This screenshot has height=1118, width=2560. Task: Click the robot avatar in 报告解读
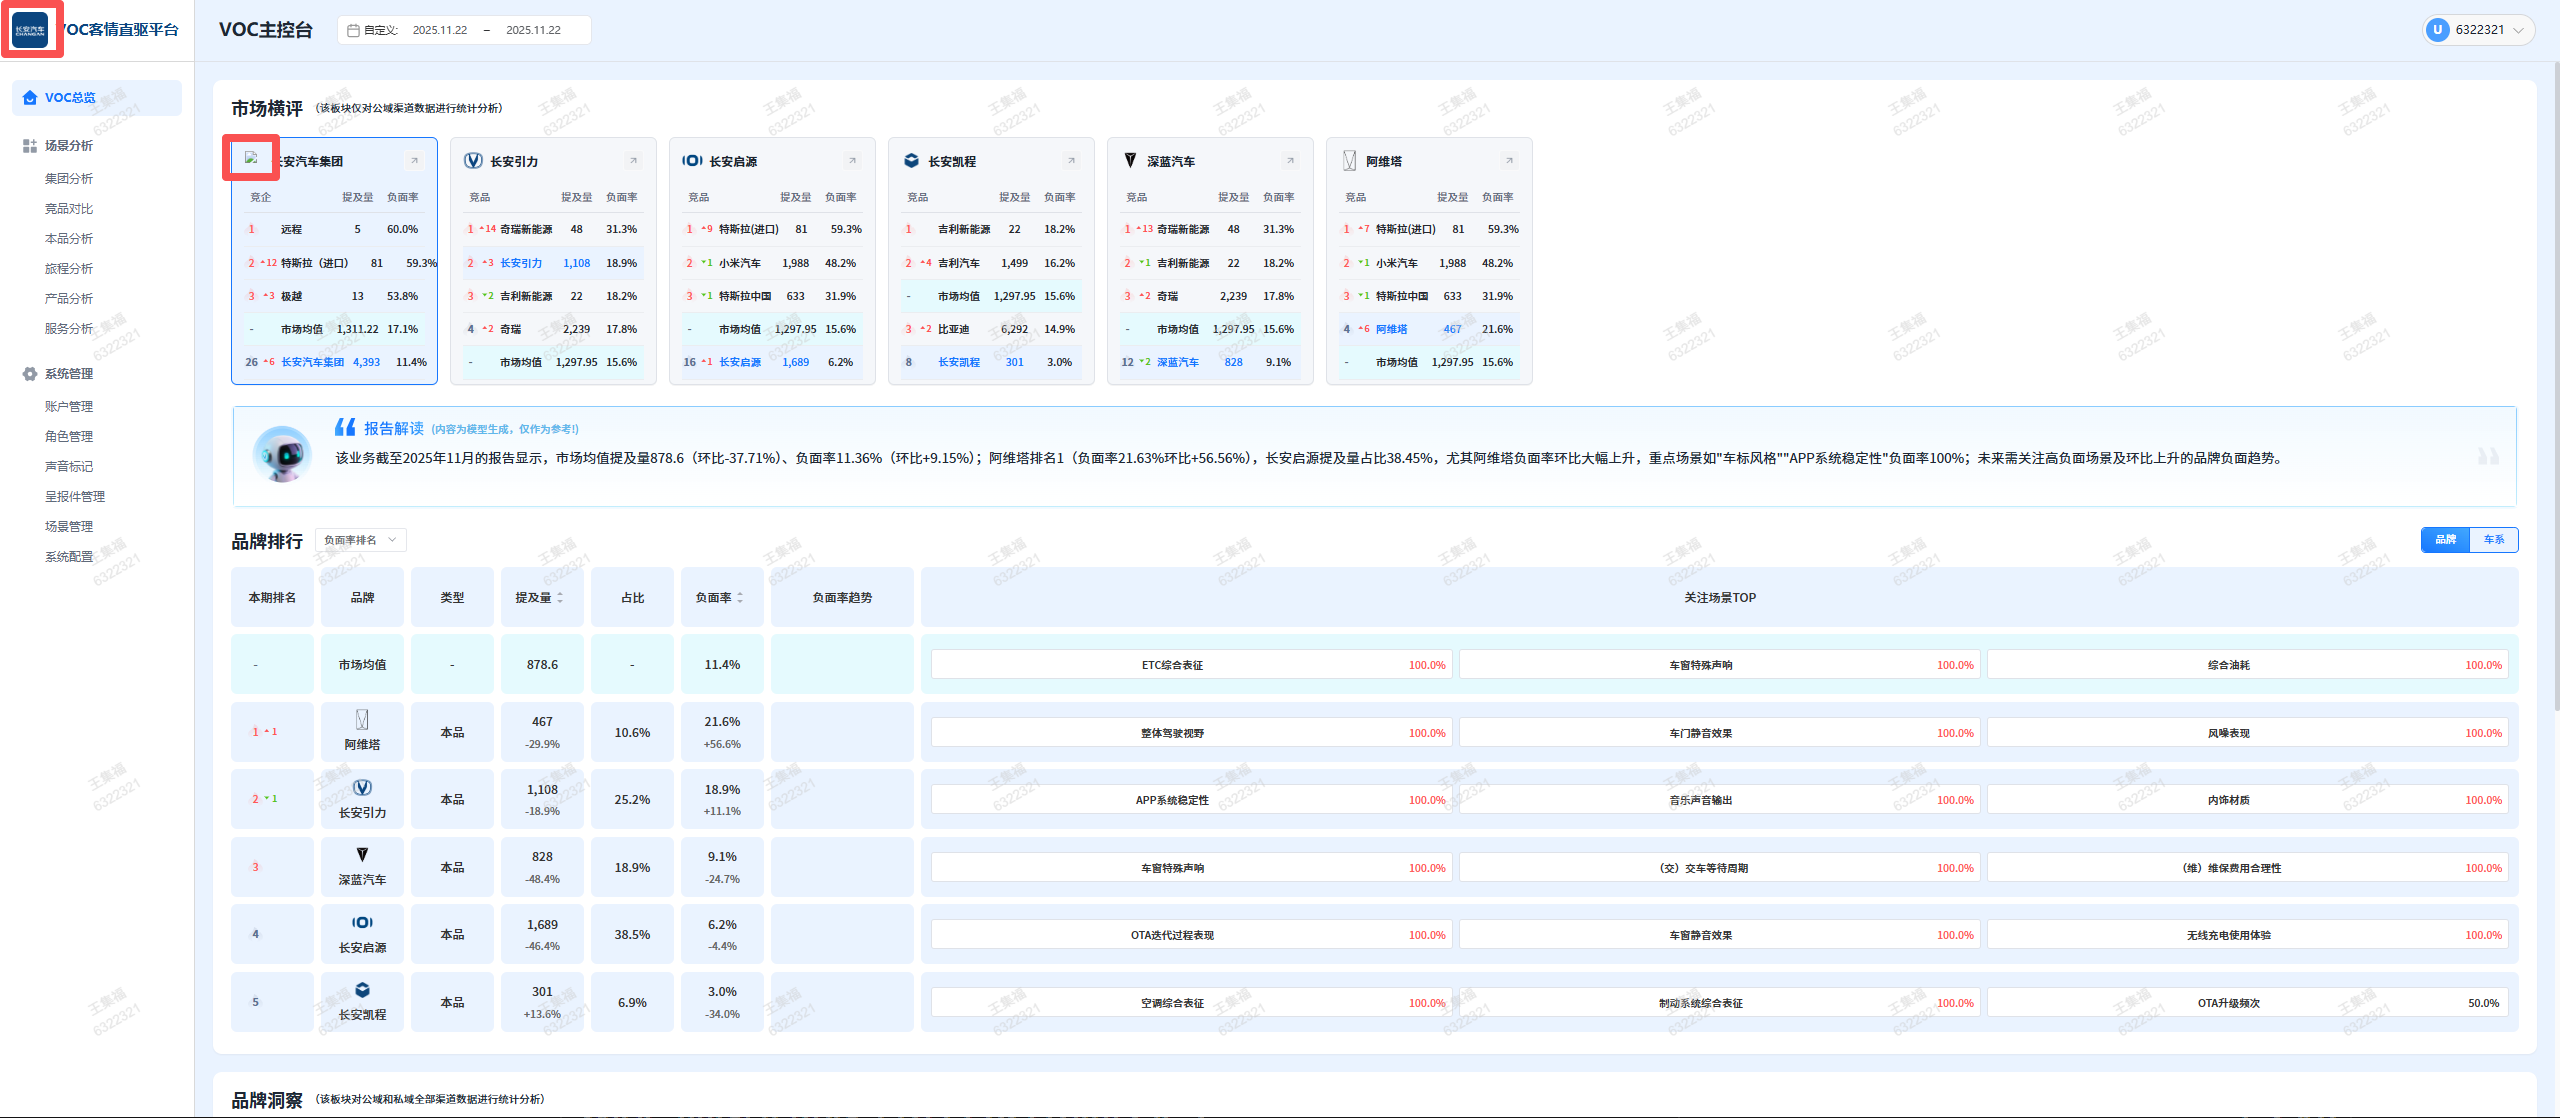pyautogui.click(x=284, y=455)
